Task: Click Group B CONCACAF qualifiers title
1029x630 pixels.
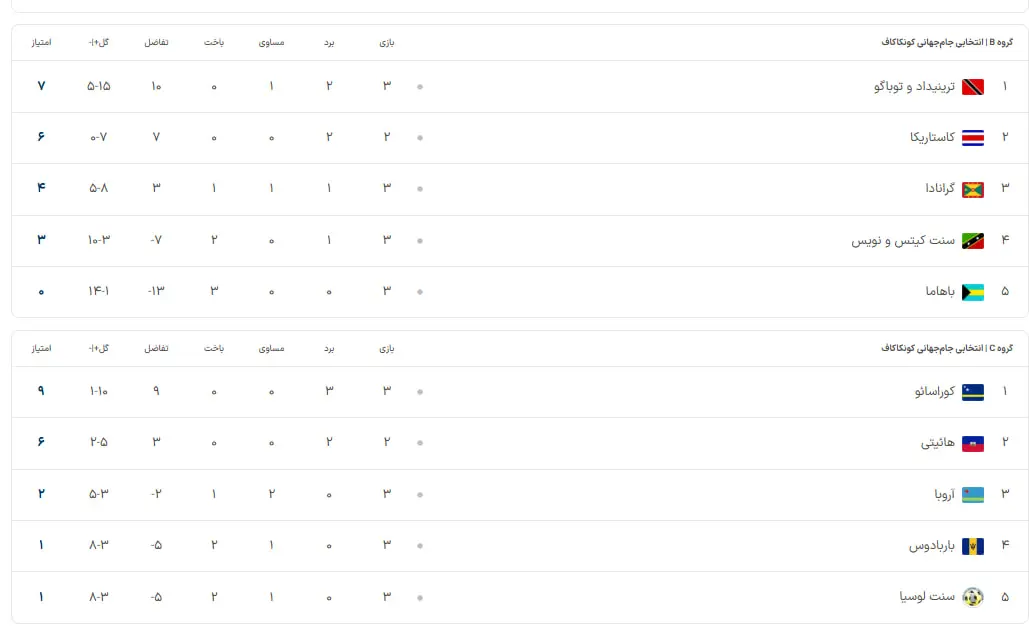Action: click(947, 42)
